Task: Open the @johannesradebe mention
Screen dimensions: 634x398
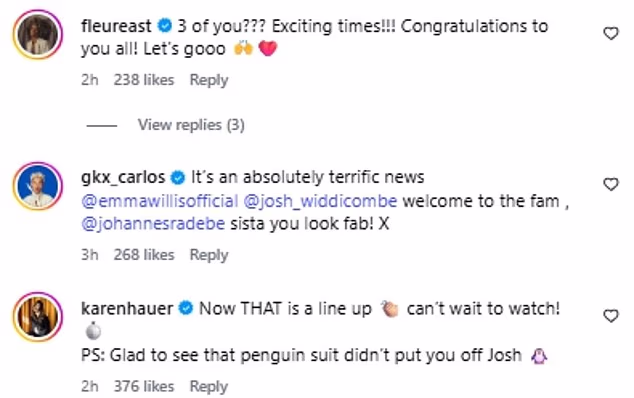Action: tap(153, 224)
